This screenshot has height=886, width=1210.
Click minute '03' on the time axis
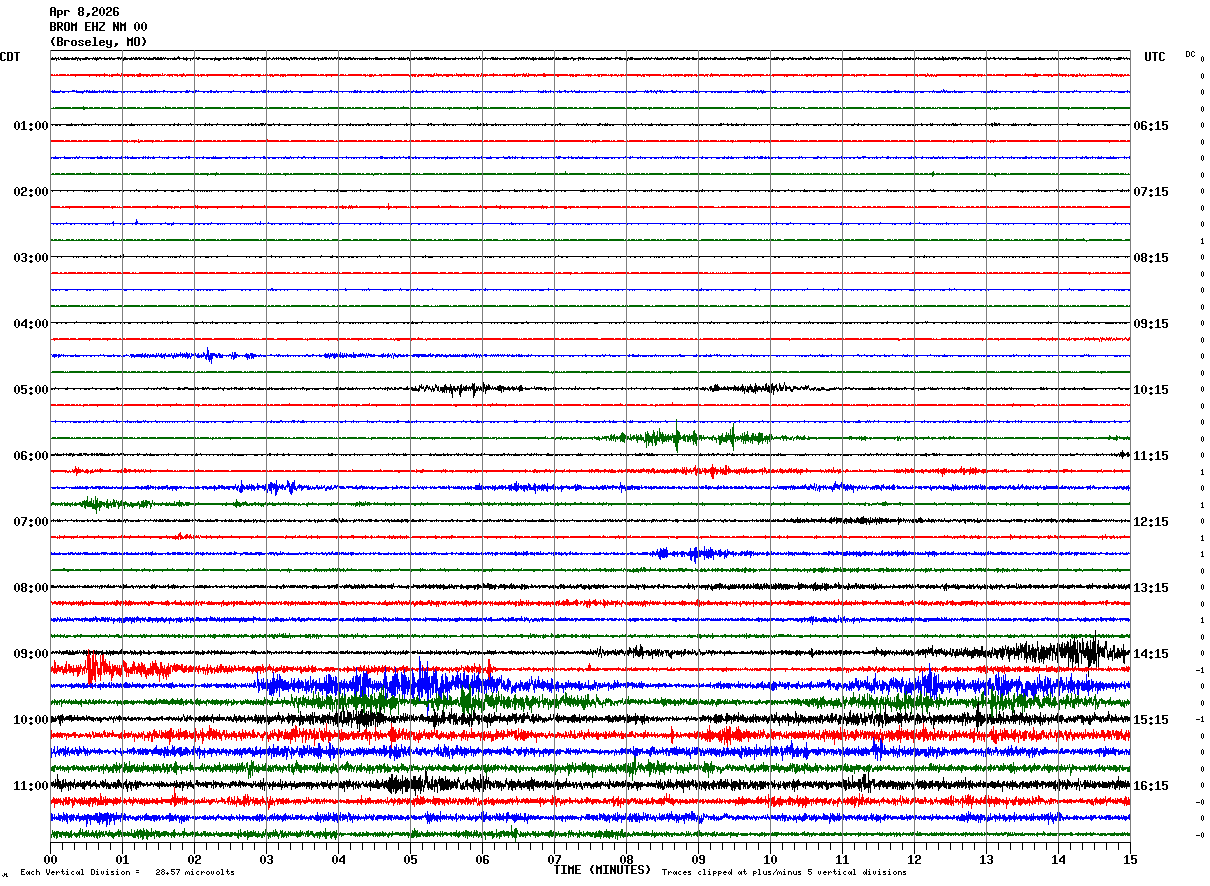pos(266,859)
